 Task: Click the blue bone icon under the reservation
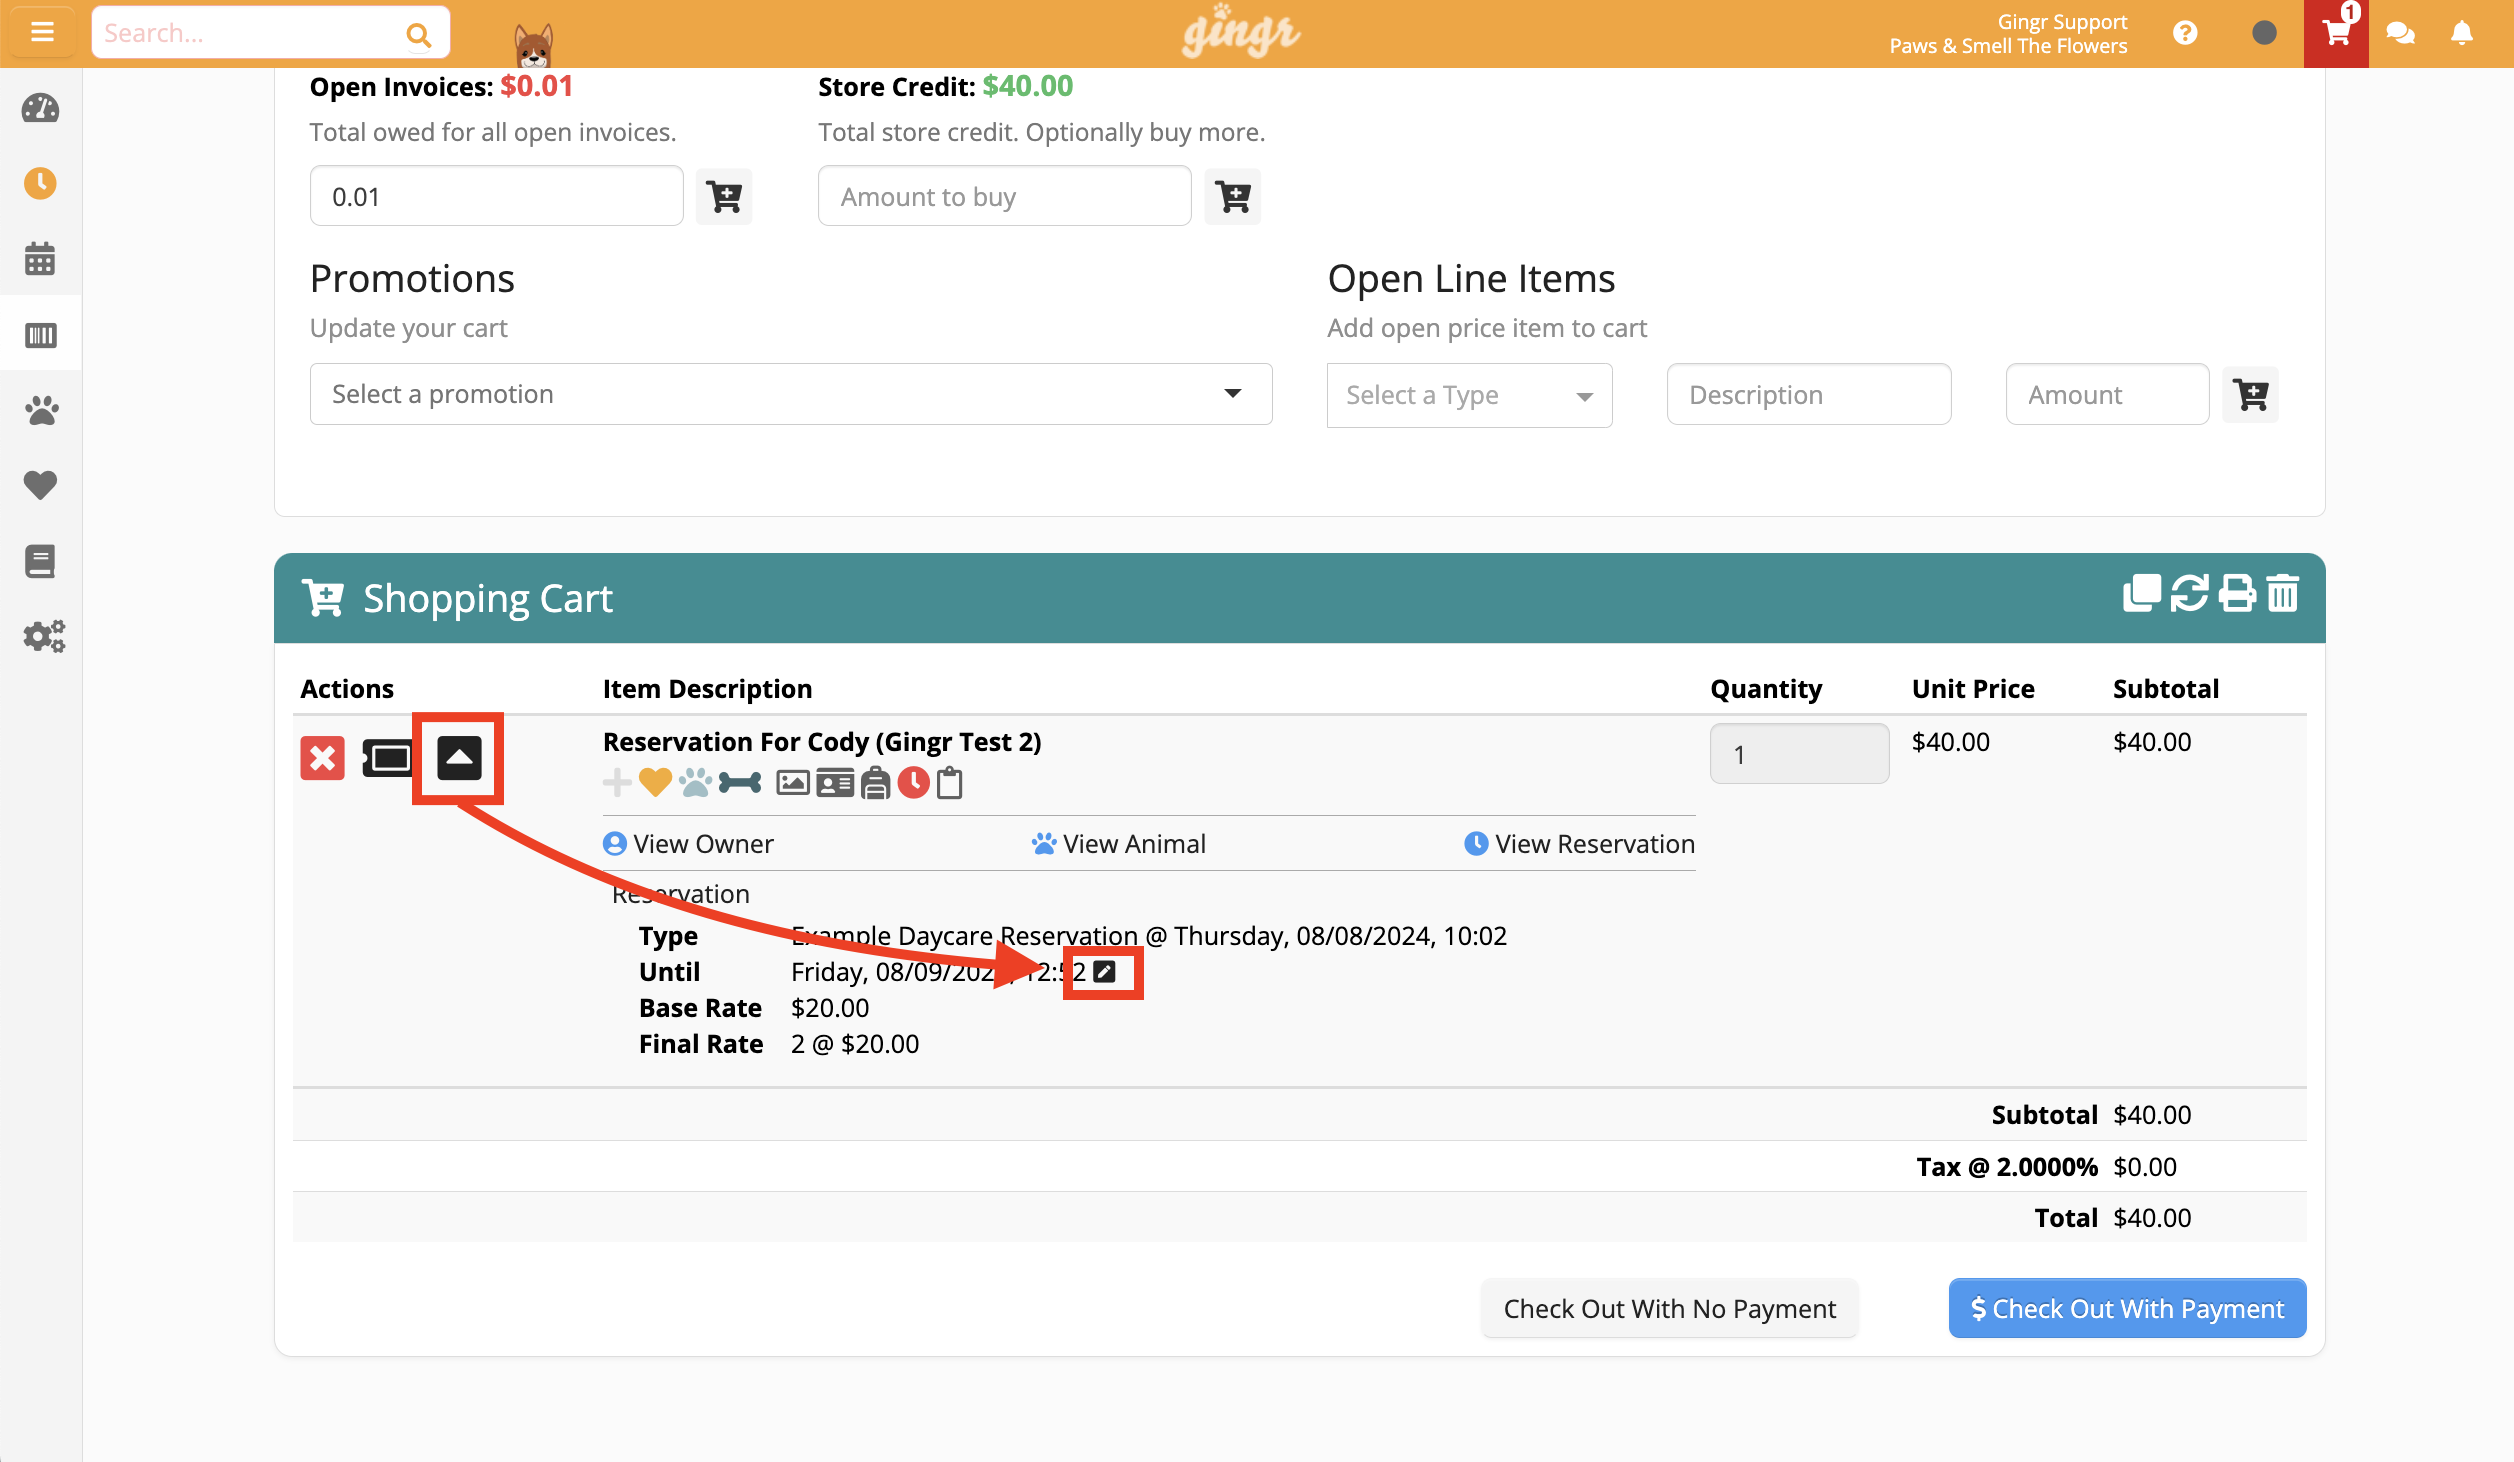coord(740,782)
